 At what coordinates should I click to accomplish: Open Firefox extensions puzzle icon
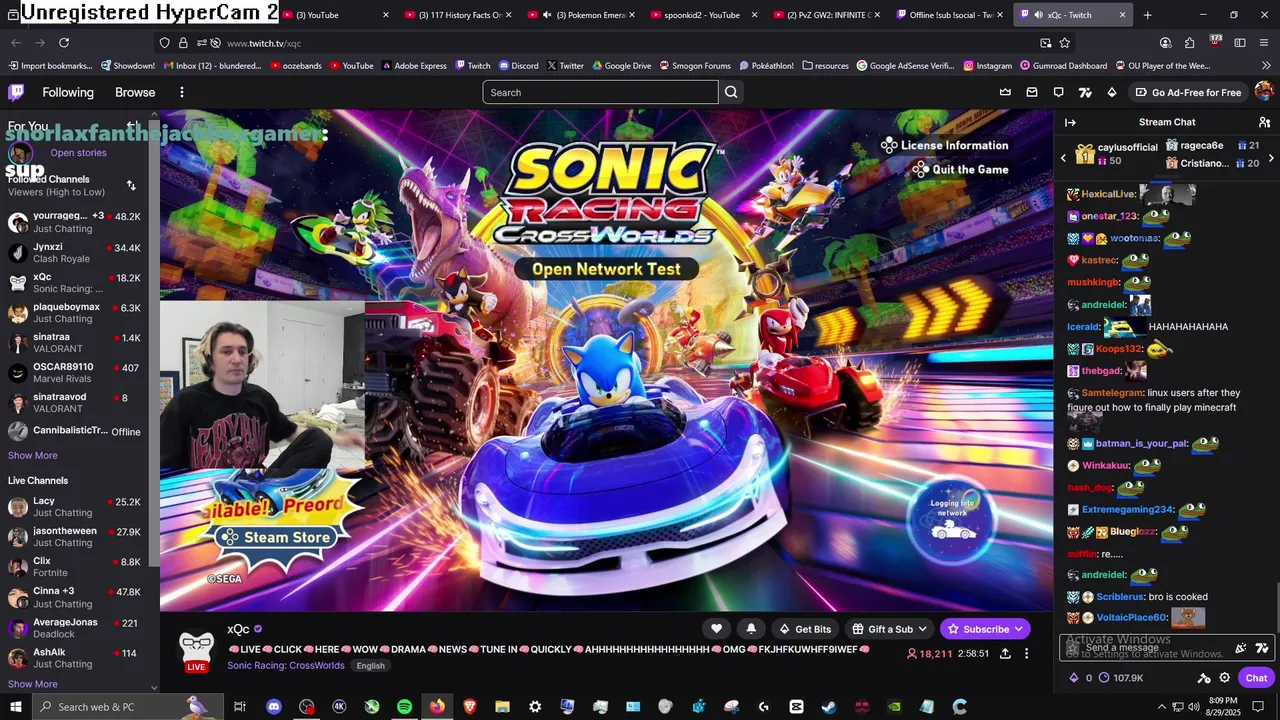(x=1189, y=43)
